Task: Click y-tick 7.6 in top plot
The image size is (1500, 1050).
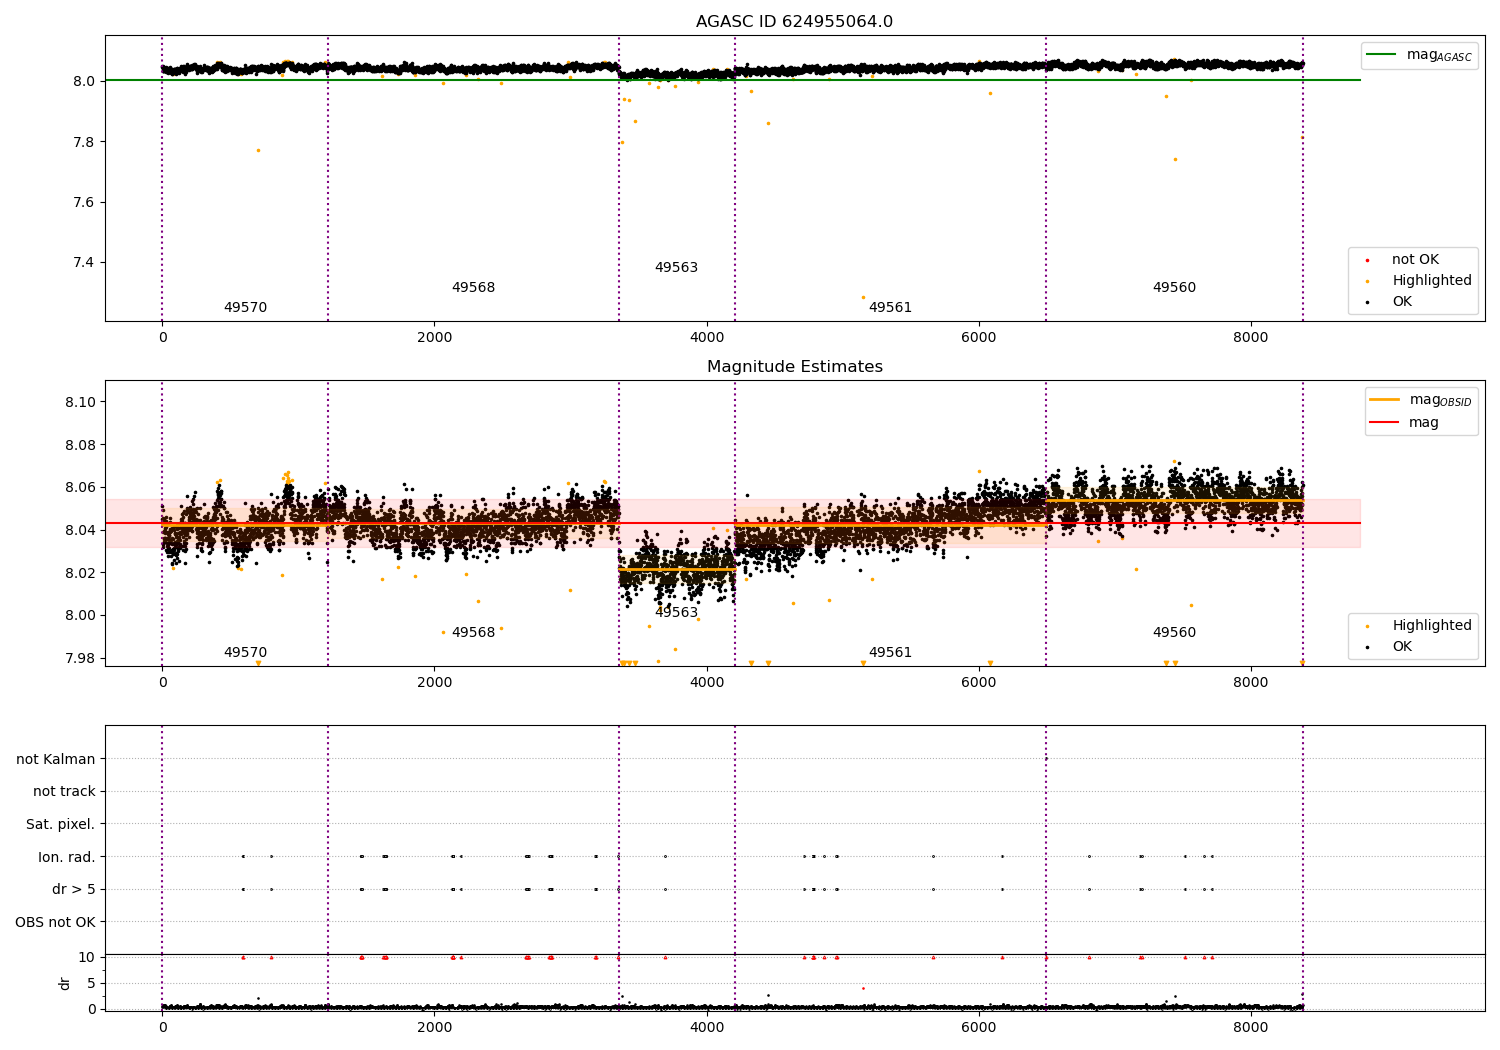Action: [x=84, y=203]
